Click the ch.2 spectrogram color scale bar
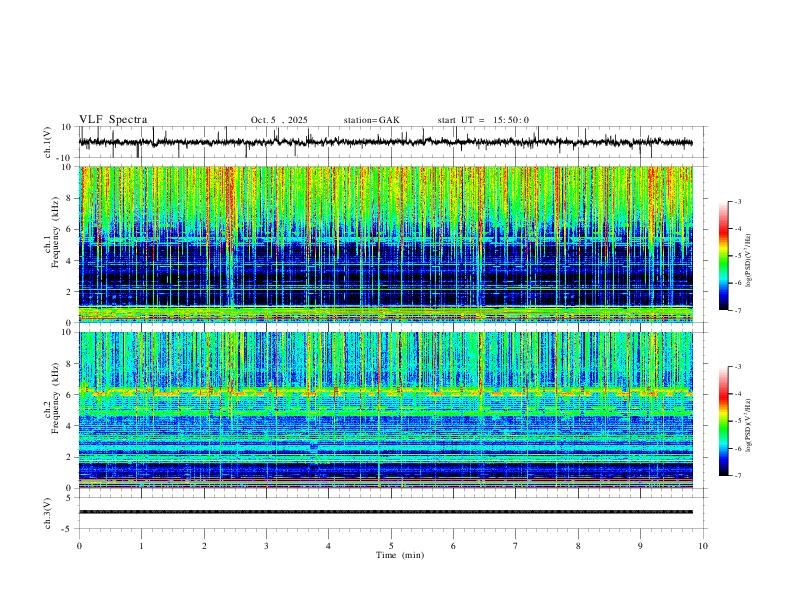This screenshot has height=612, width=792. pyautogui.click(x=723, y=421)
